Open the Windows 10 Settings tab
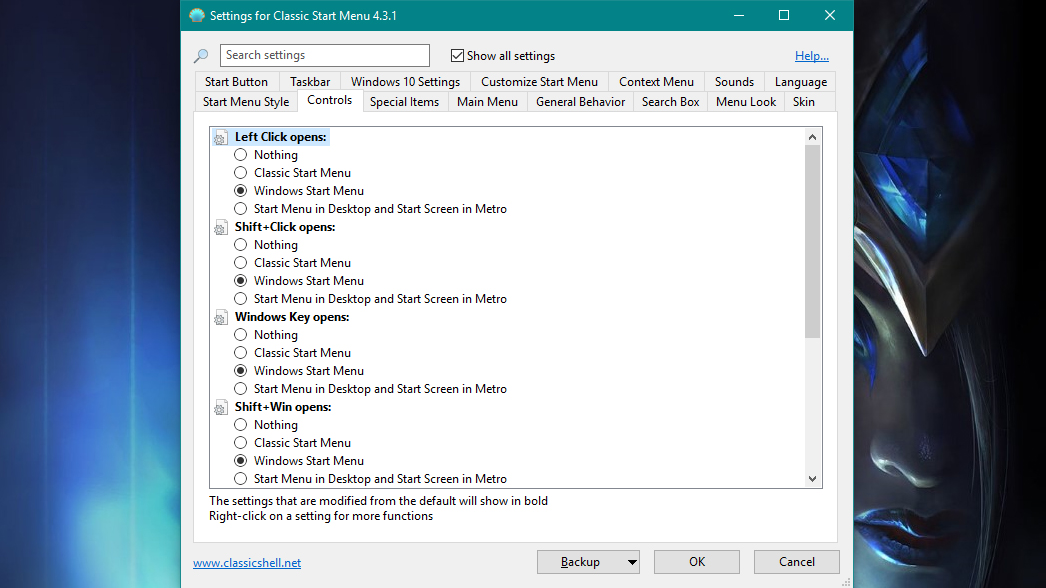 click(x=406, y=81)
